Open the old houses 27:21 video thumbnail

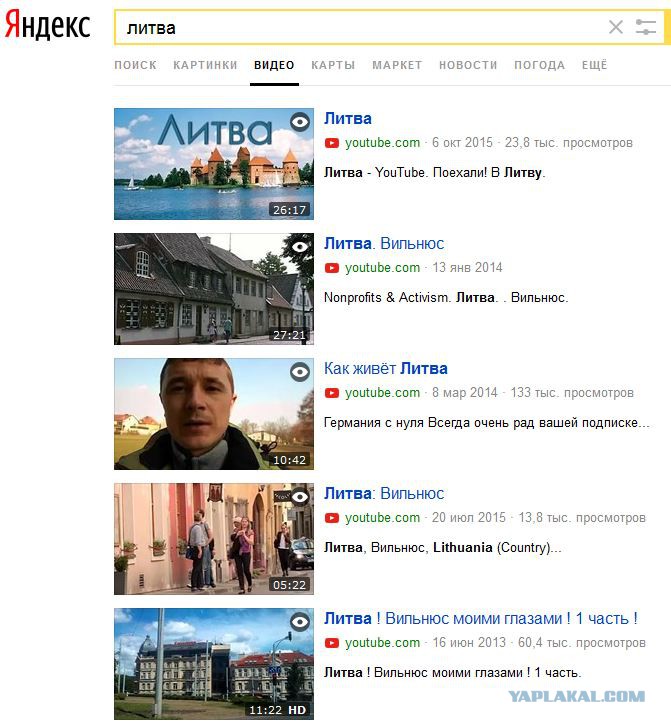coord(214,289)
